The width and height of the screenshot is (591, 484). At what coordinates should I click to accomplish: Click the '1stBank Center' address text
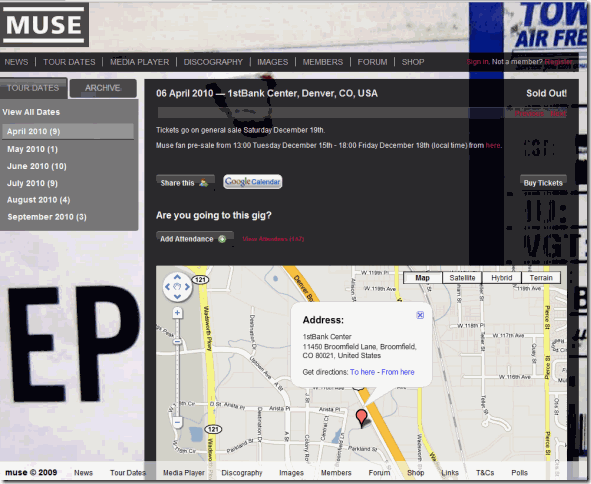(327, 337)
